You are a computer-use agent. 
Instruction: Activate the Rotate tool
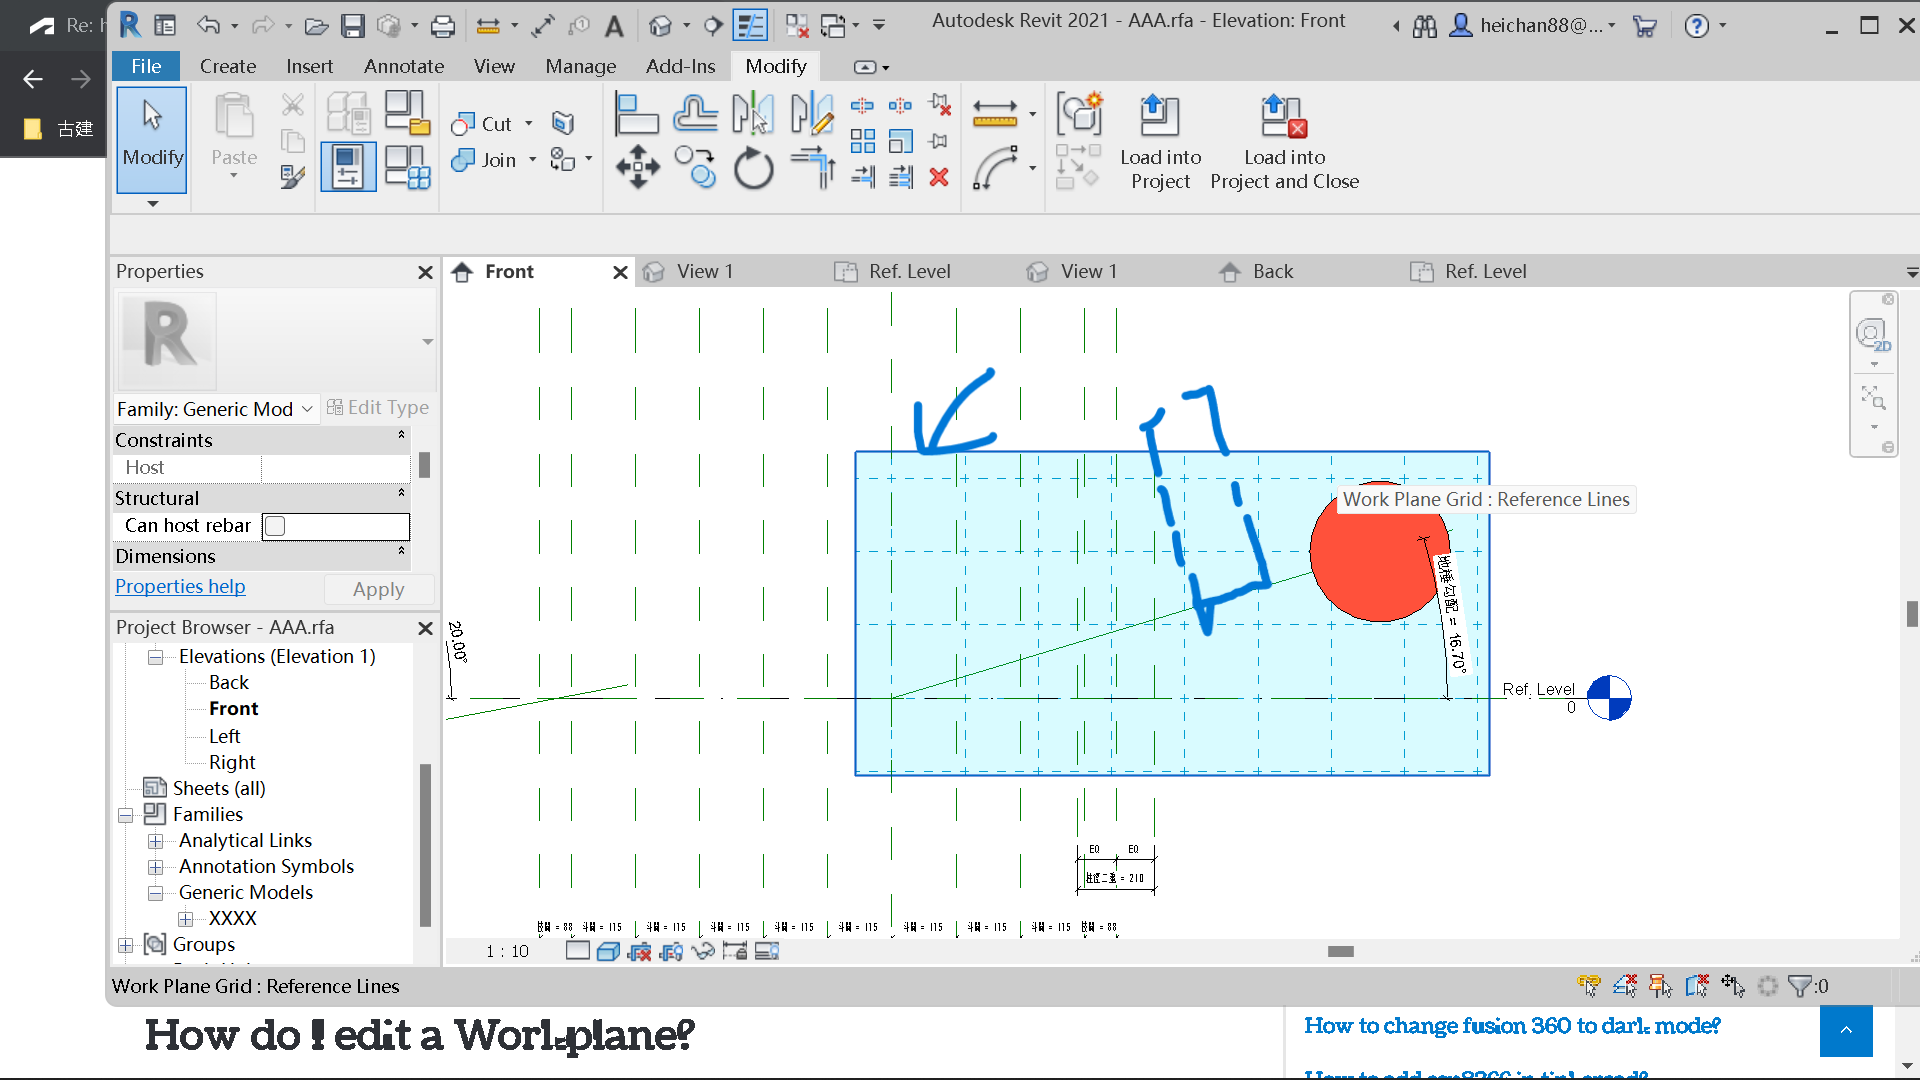[753, 168]
